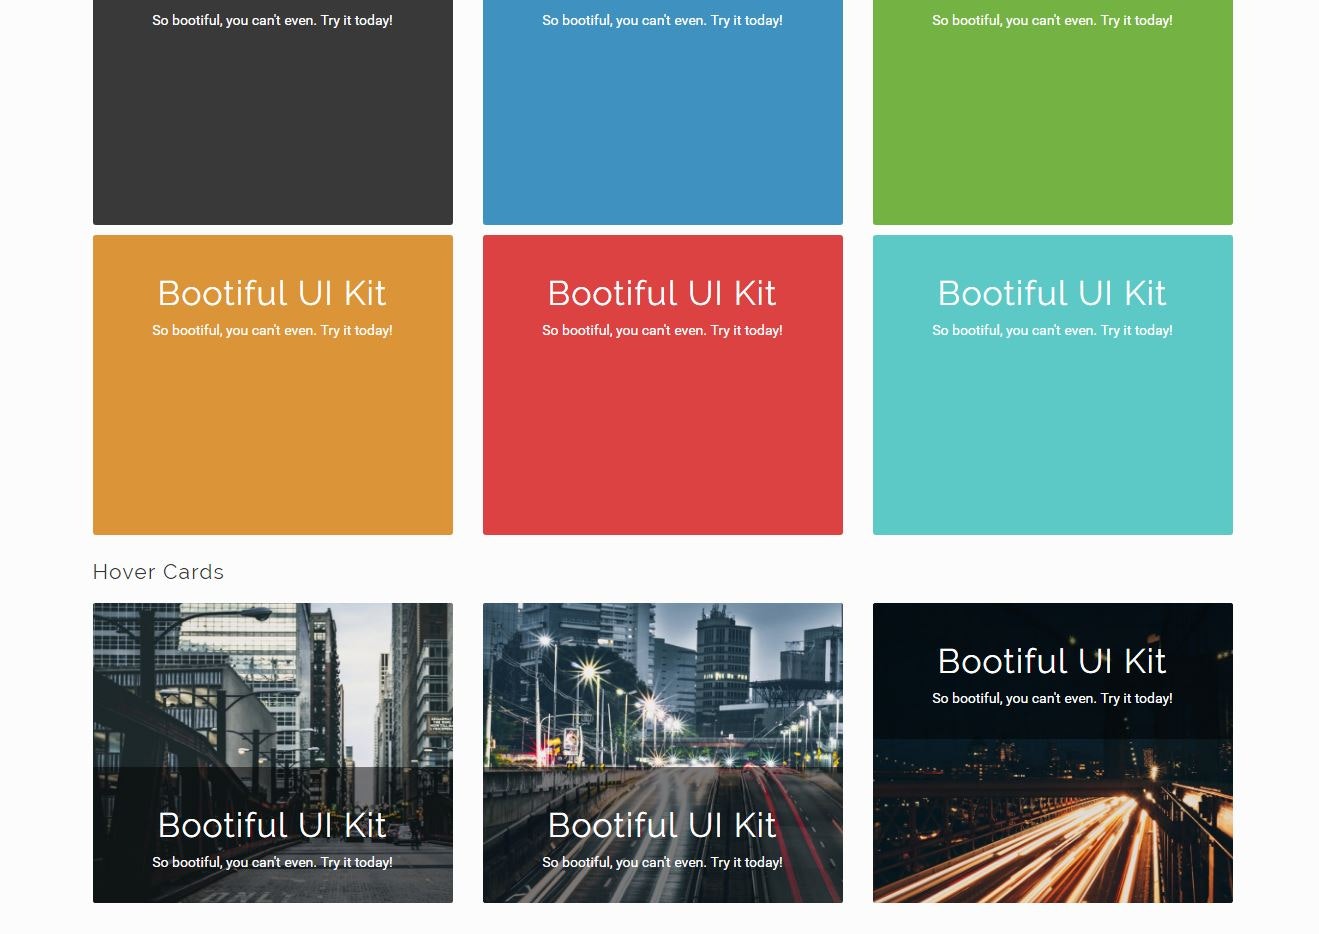Open the left city skyline hover card
The height and width of the screenshot is (934, 1319).
tap(272, 700)
